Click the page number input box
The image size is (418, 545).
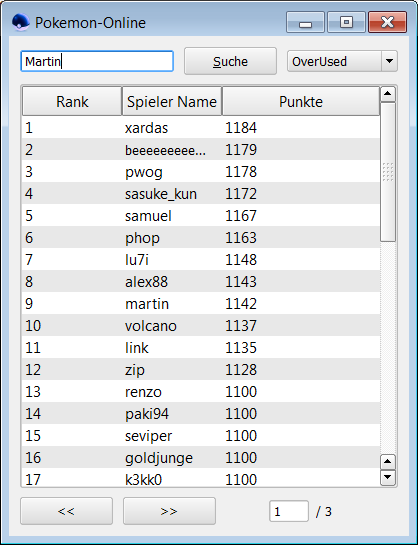point(289,511)
